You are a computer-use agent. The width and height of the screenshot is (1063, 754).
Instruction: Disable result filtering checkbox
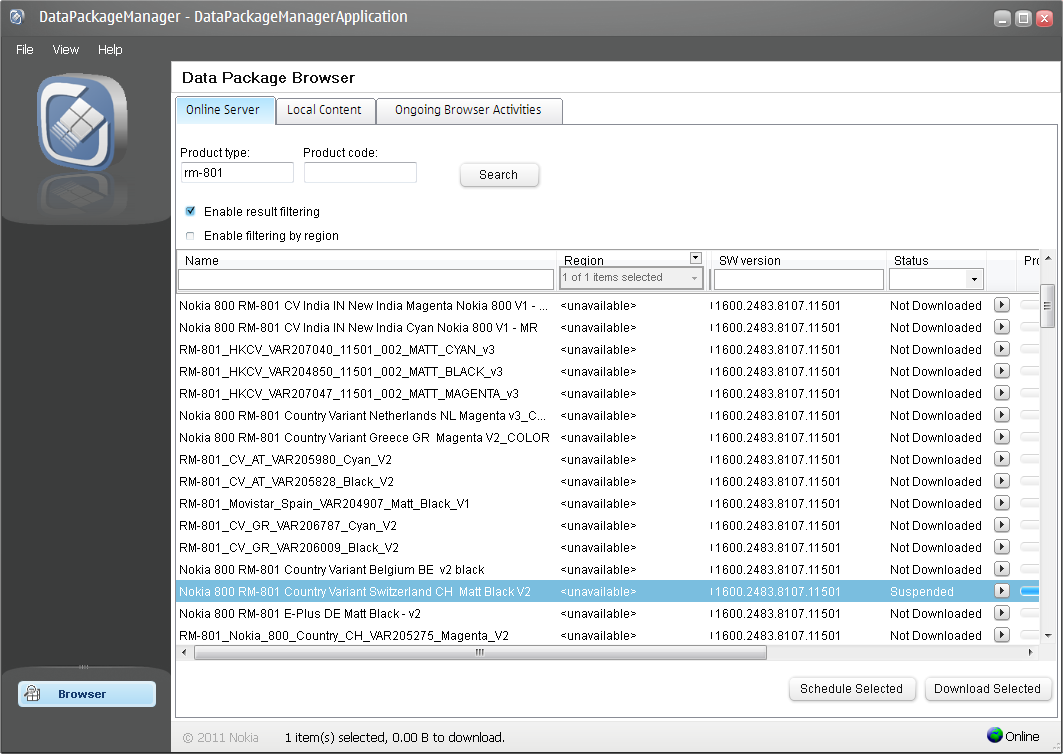coord(190,211)
